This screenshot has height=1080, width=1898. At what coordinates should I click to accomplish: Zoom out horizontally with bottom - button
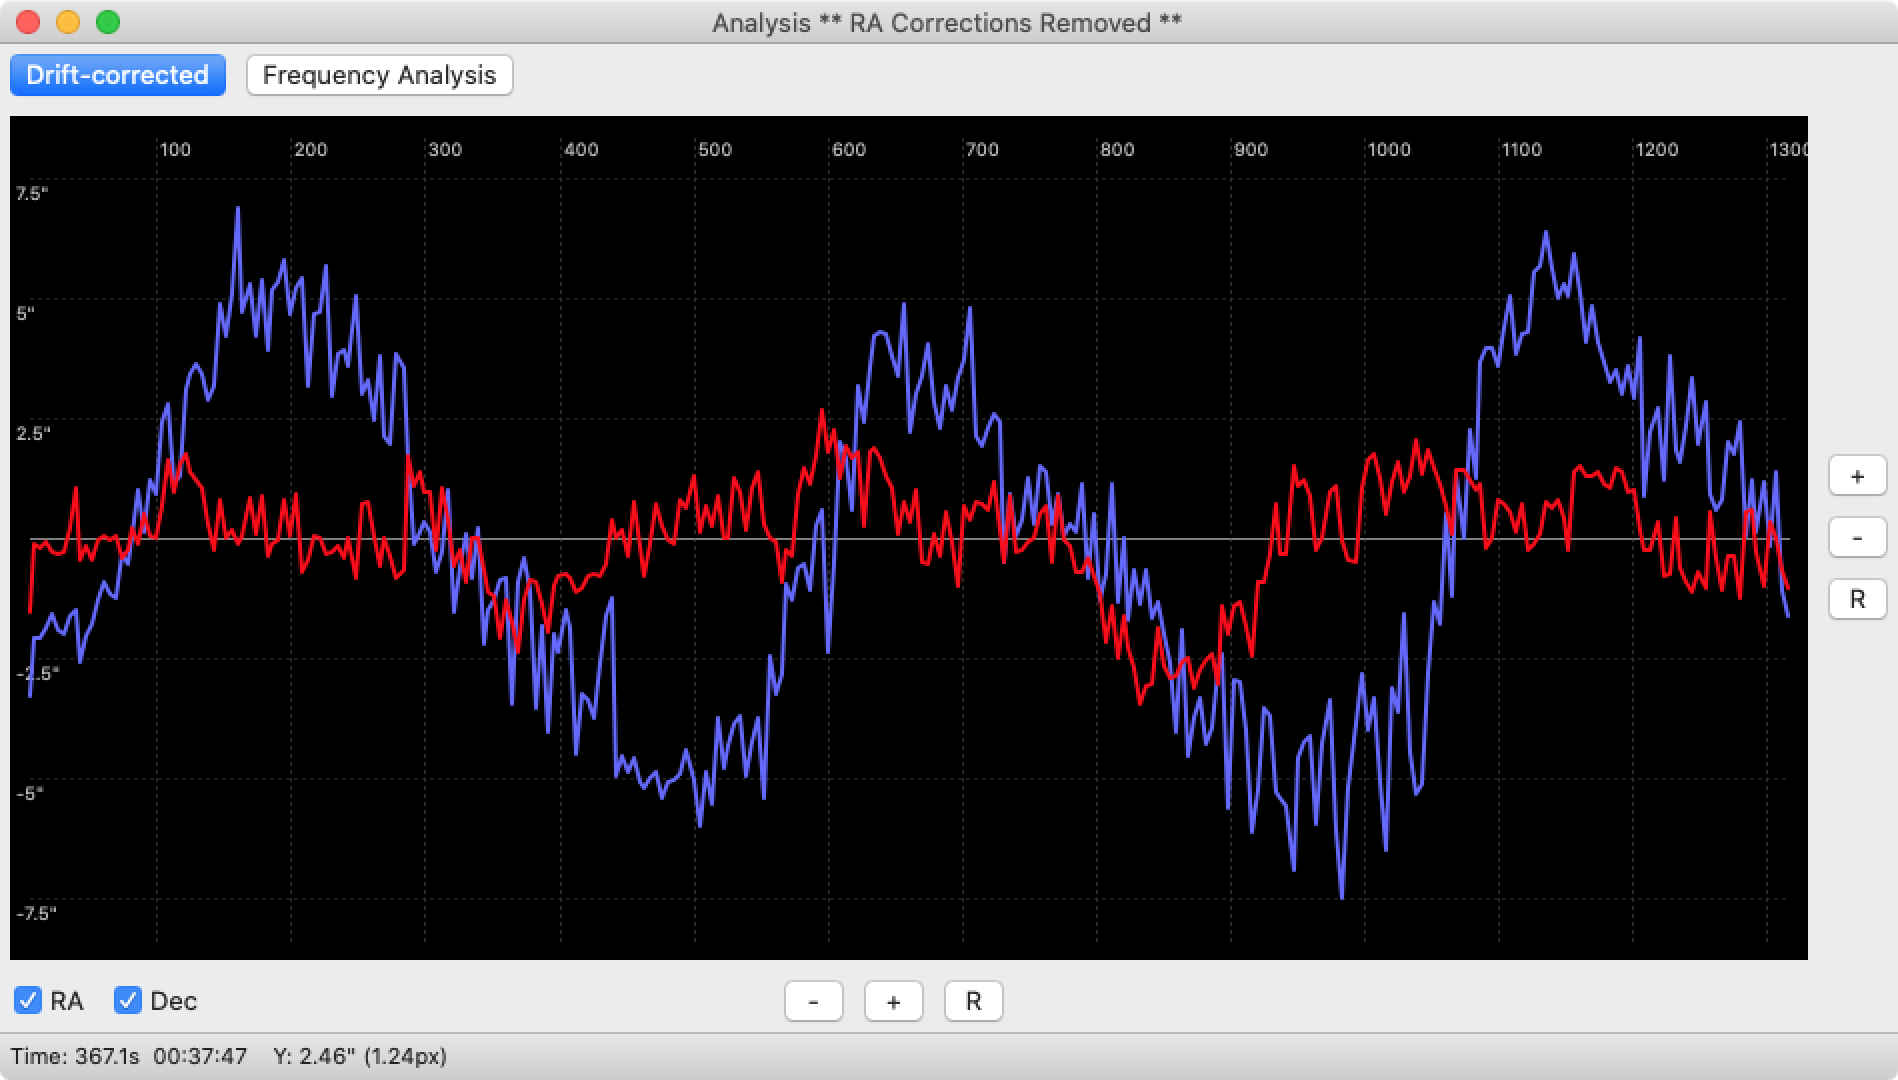[x=813, y=1001]
